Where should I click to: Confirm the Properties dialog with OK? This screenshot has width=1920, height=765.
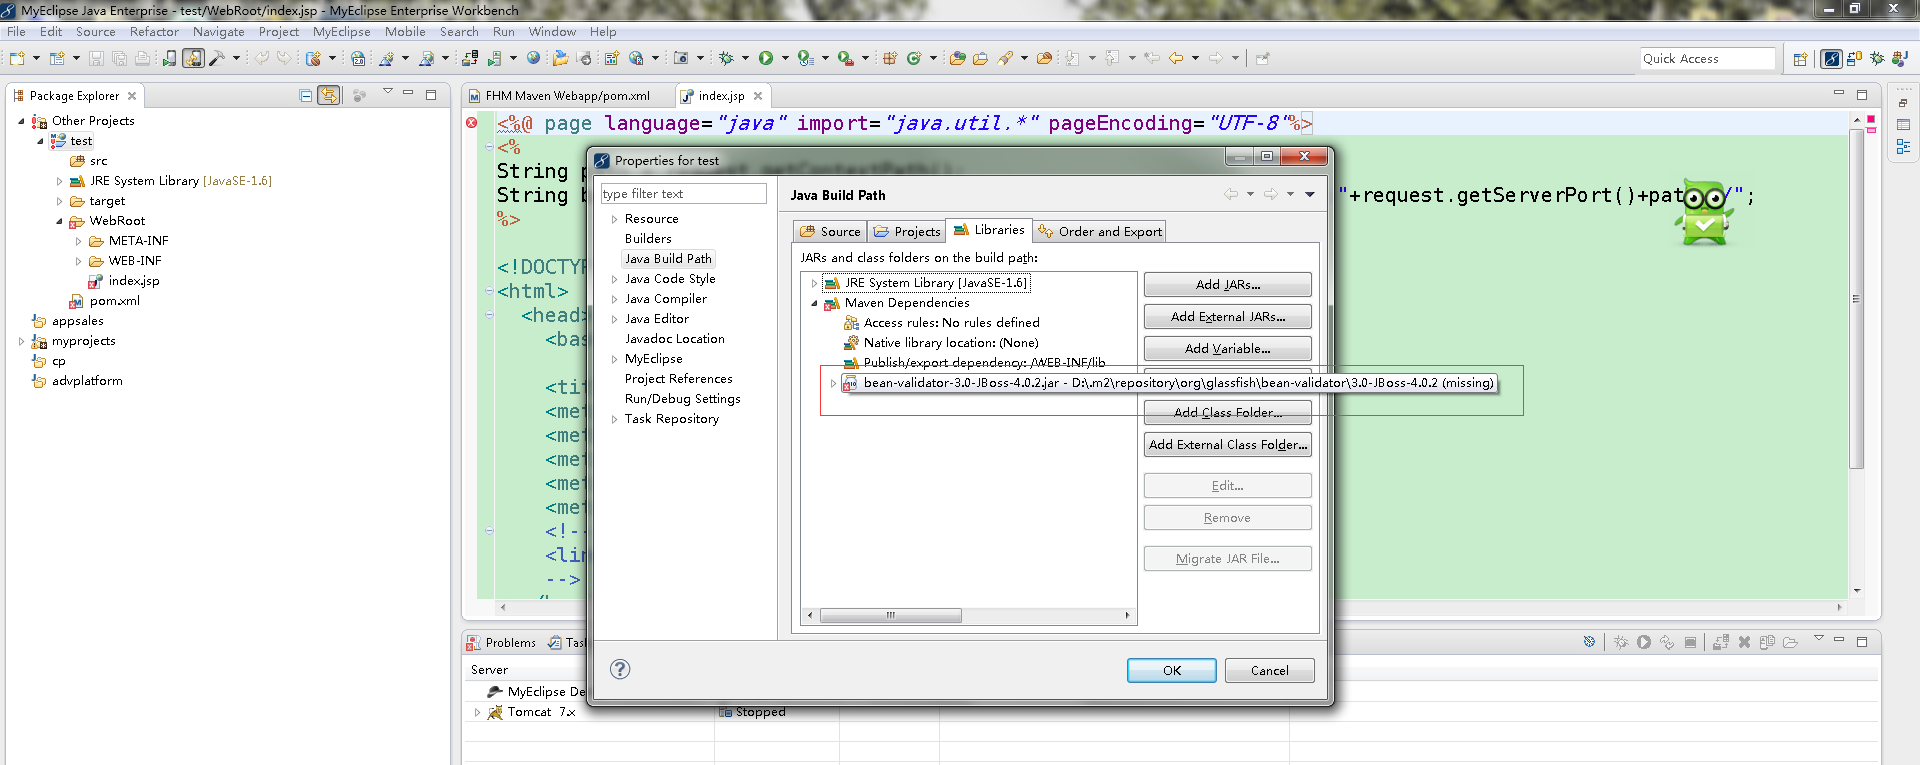click(x=1172, y=670)
